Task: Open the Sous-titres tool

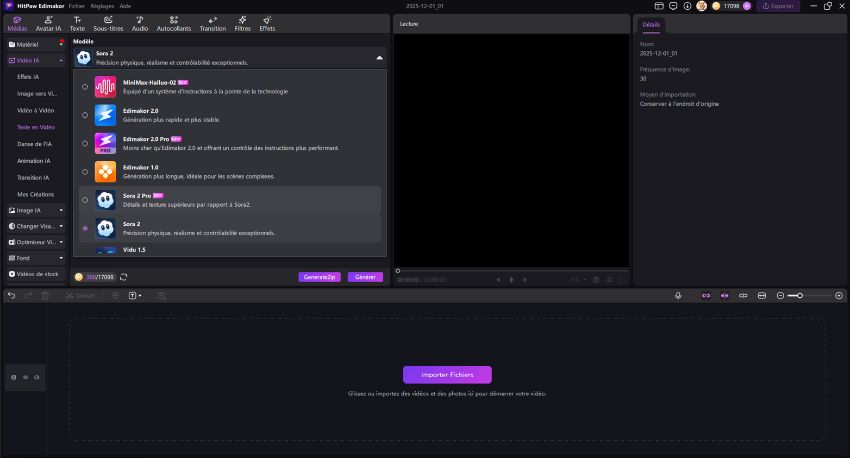Action: point(108,24)
